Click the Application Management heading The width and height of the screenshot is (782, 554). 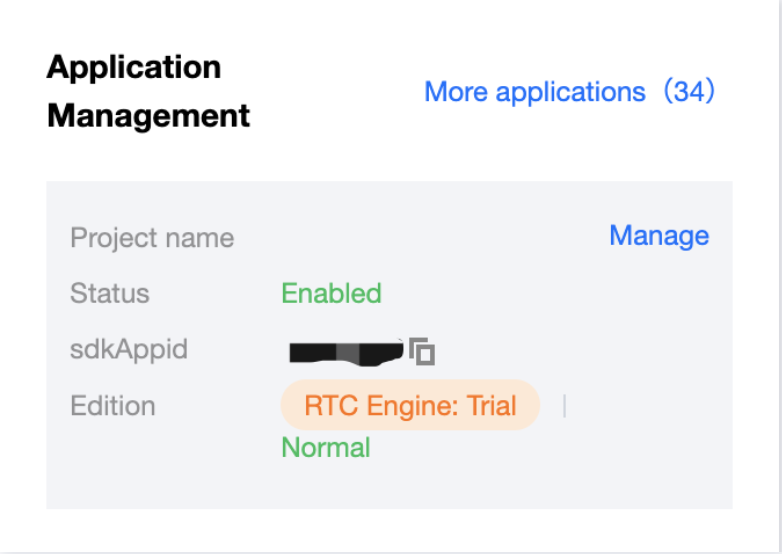(x=149, y=92)
